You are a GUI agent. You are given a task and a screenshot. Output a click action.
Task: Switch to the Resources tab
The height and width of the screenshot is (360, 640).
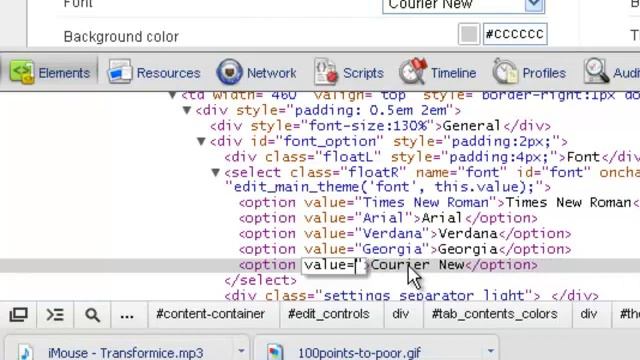click(154, 73)
